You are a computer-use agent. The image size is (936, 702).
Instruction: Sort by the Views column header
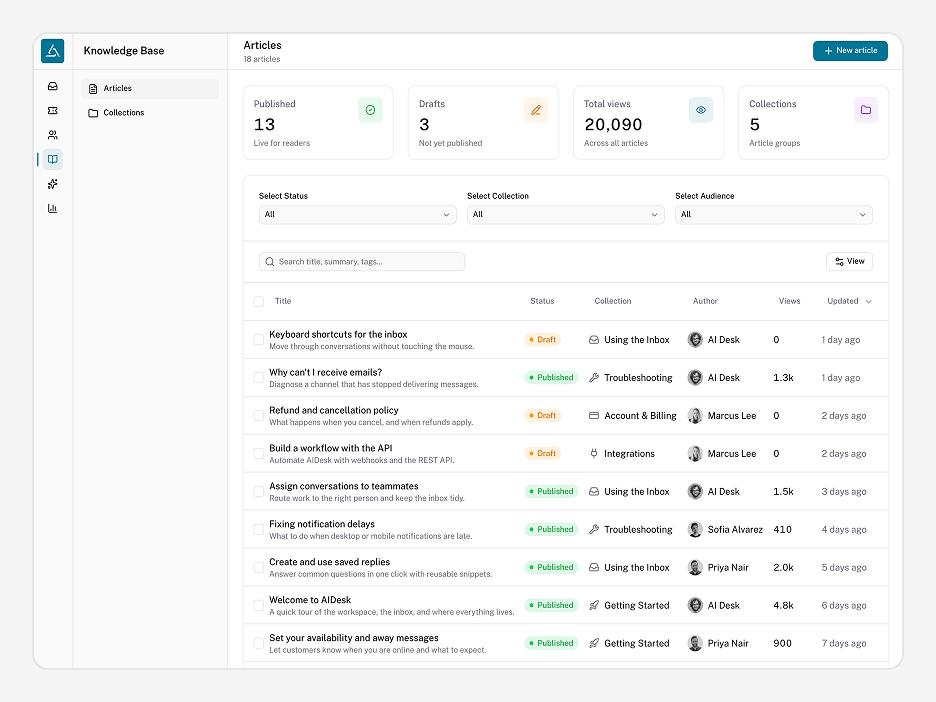[789, 301]
